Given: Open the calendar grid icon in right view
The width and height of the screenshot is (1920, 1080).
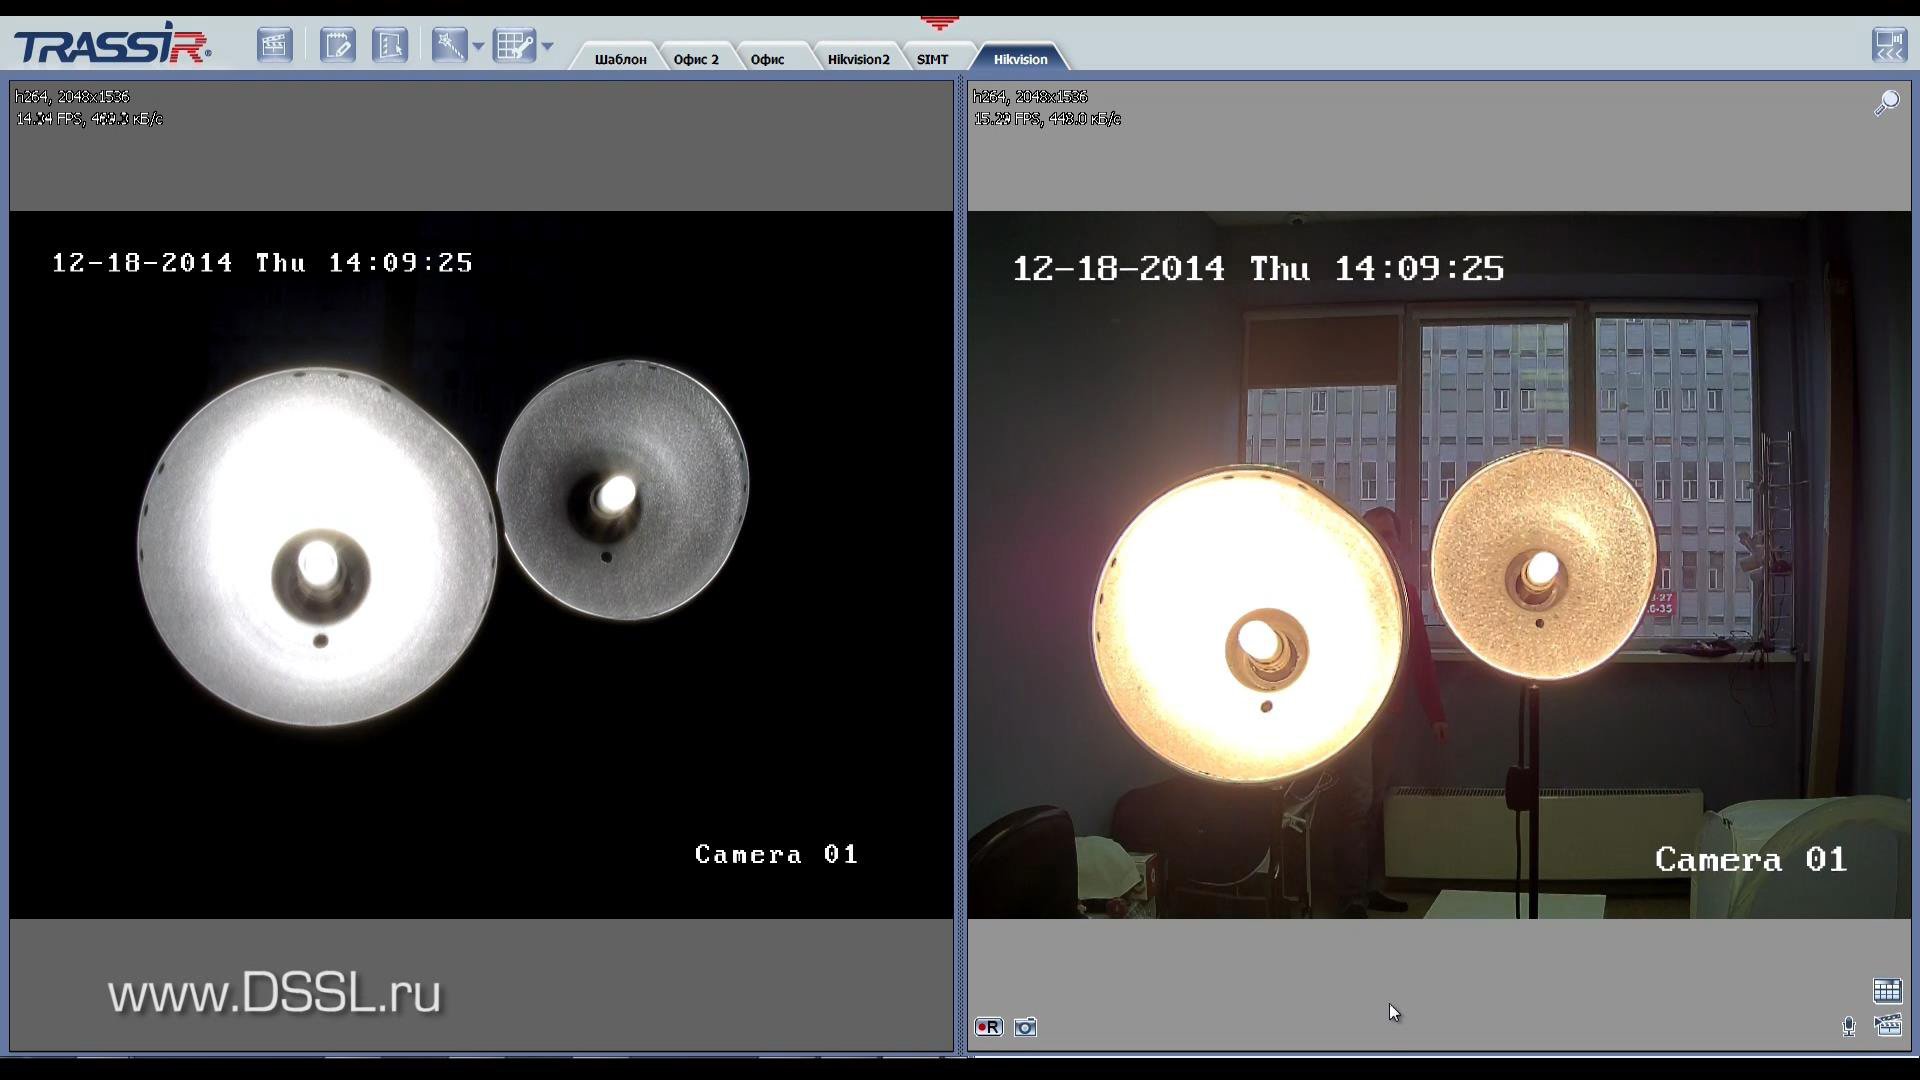Looking at the screenshot, I should click(1887, 990).
